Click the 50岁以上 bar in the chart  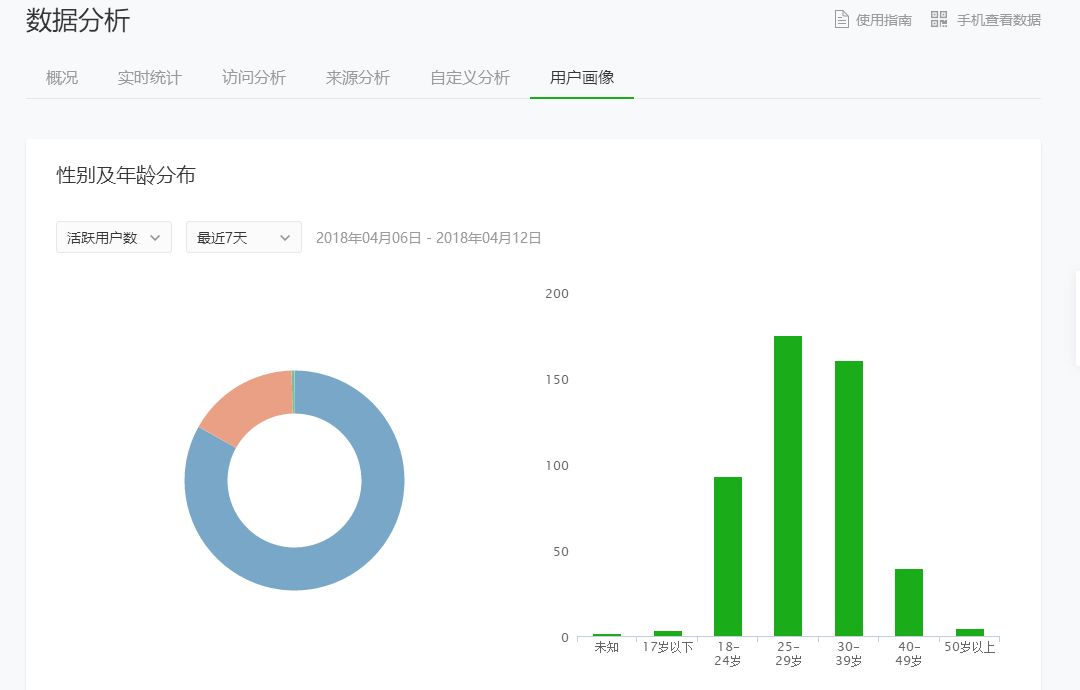pyautogui.click(x=968, y=631)
